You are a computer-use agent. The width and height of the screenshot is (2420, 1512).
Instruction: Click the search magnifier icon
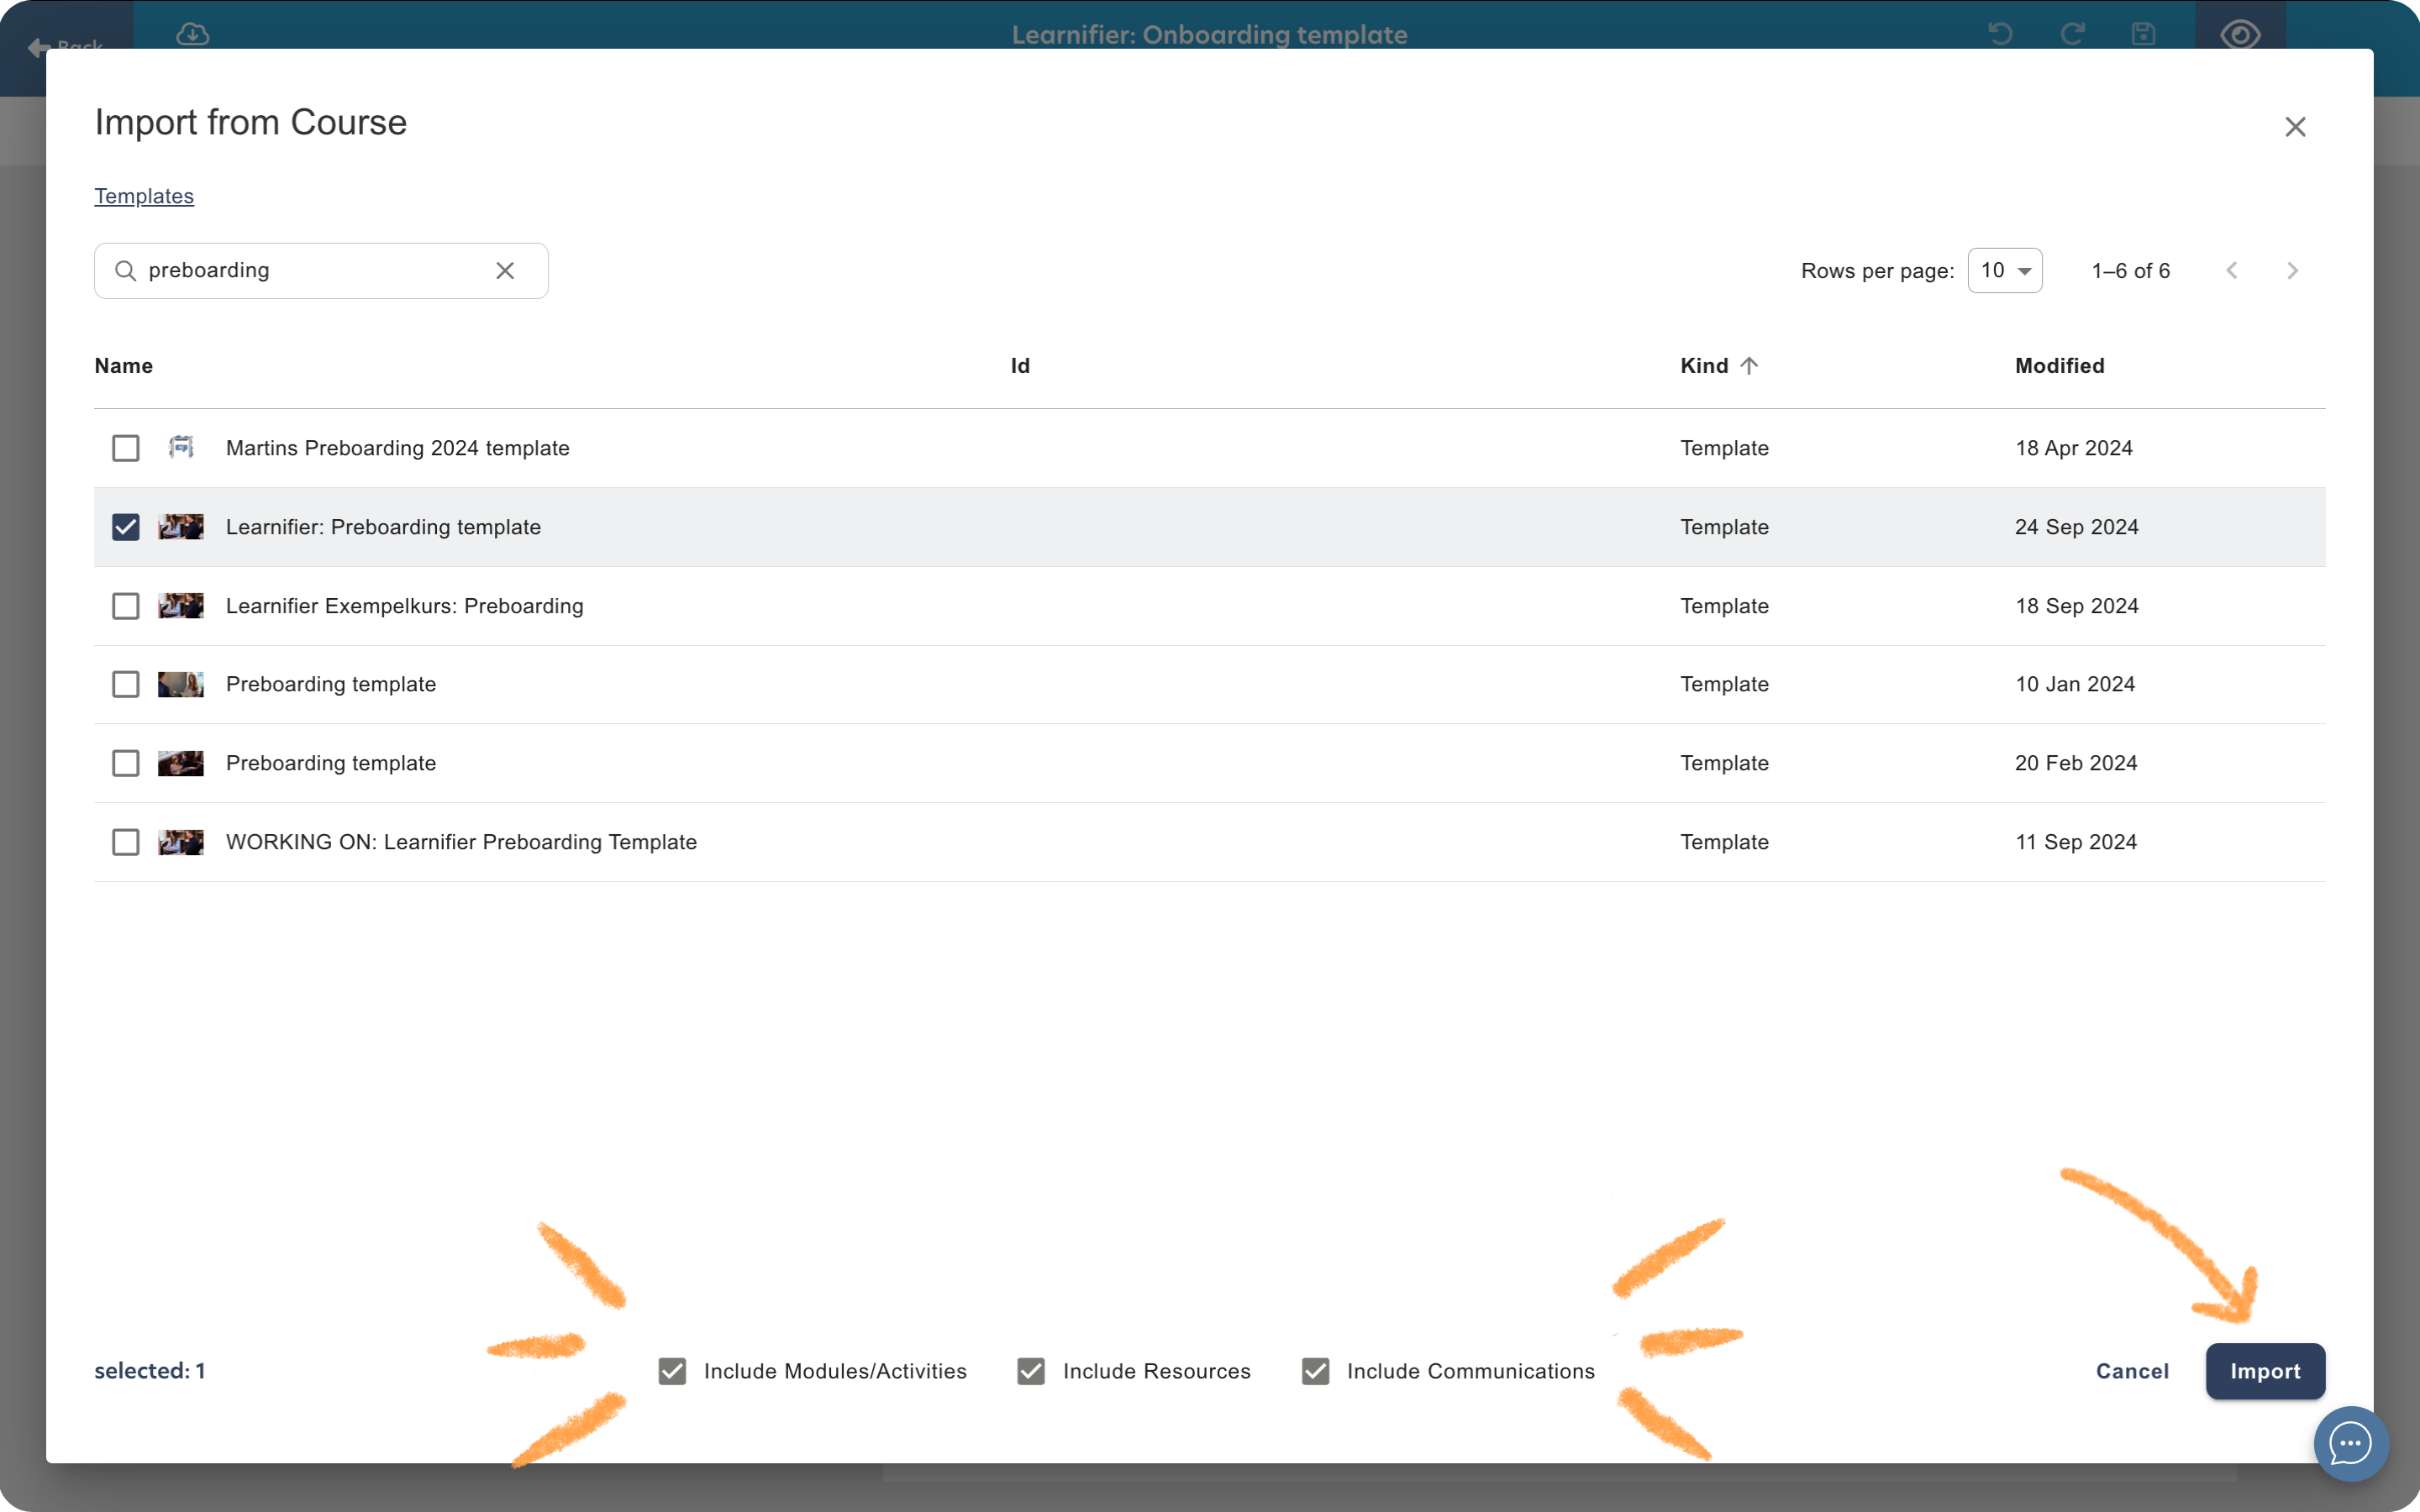(x=125, y=271)
